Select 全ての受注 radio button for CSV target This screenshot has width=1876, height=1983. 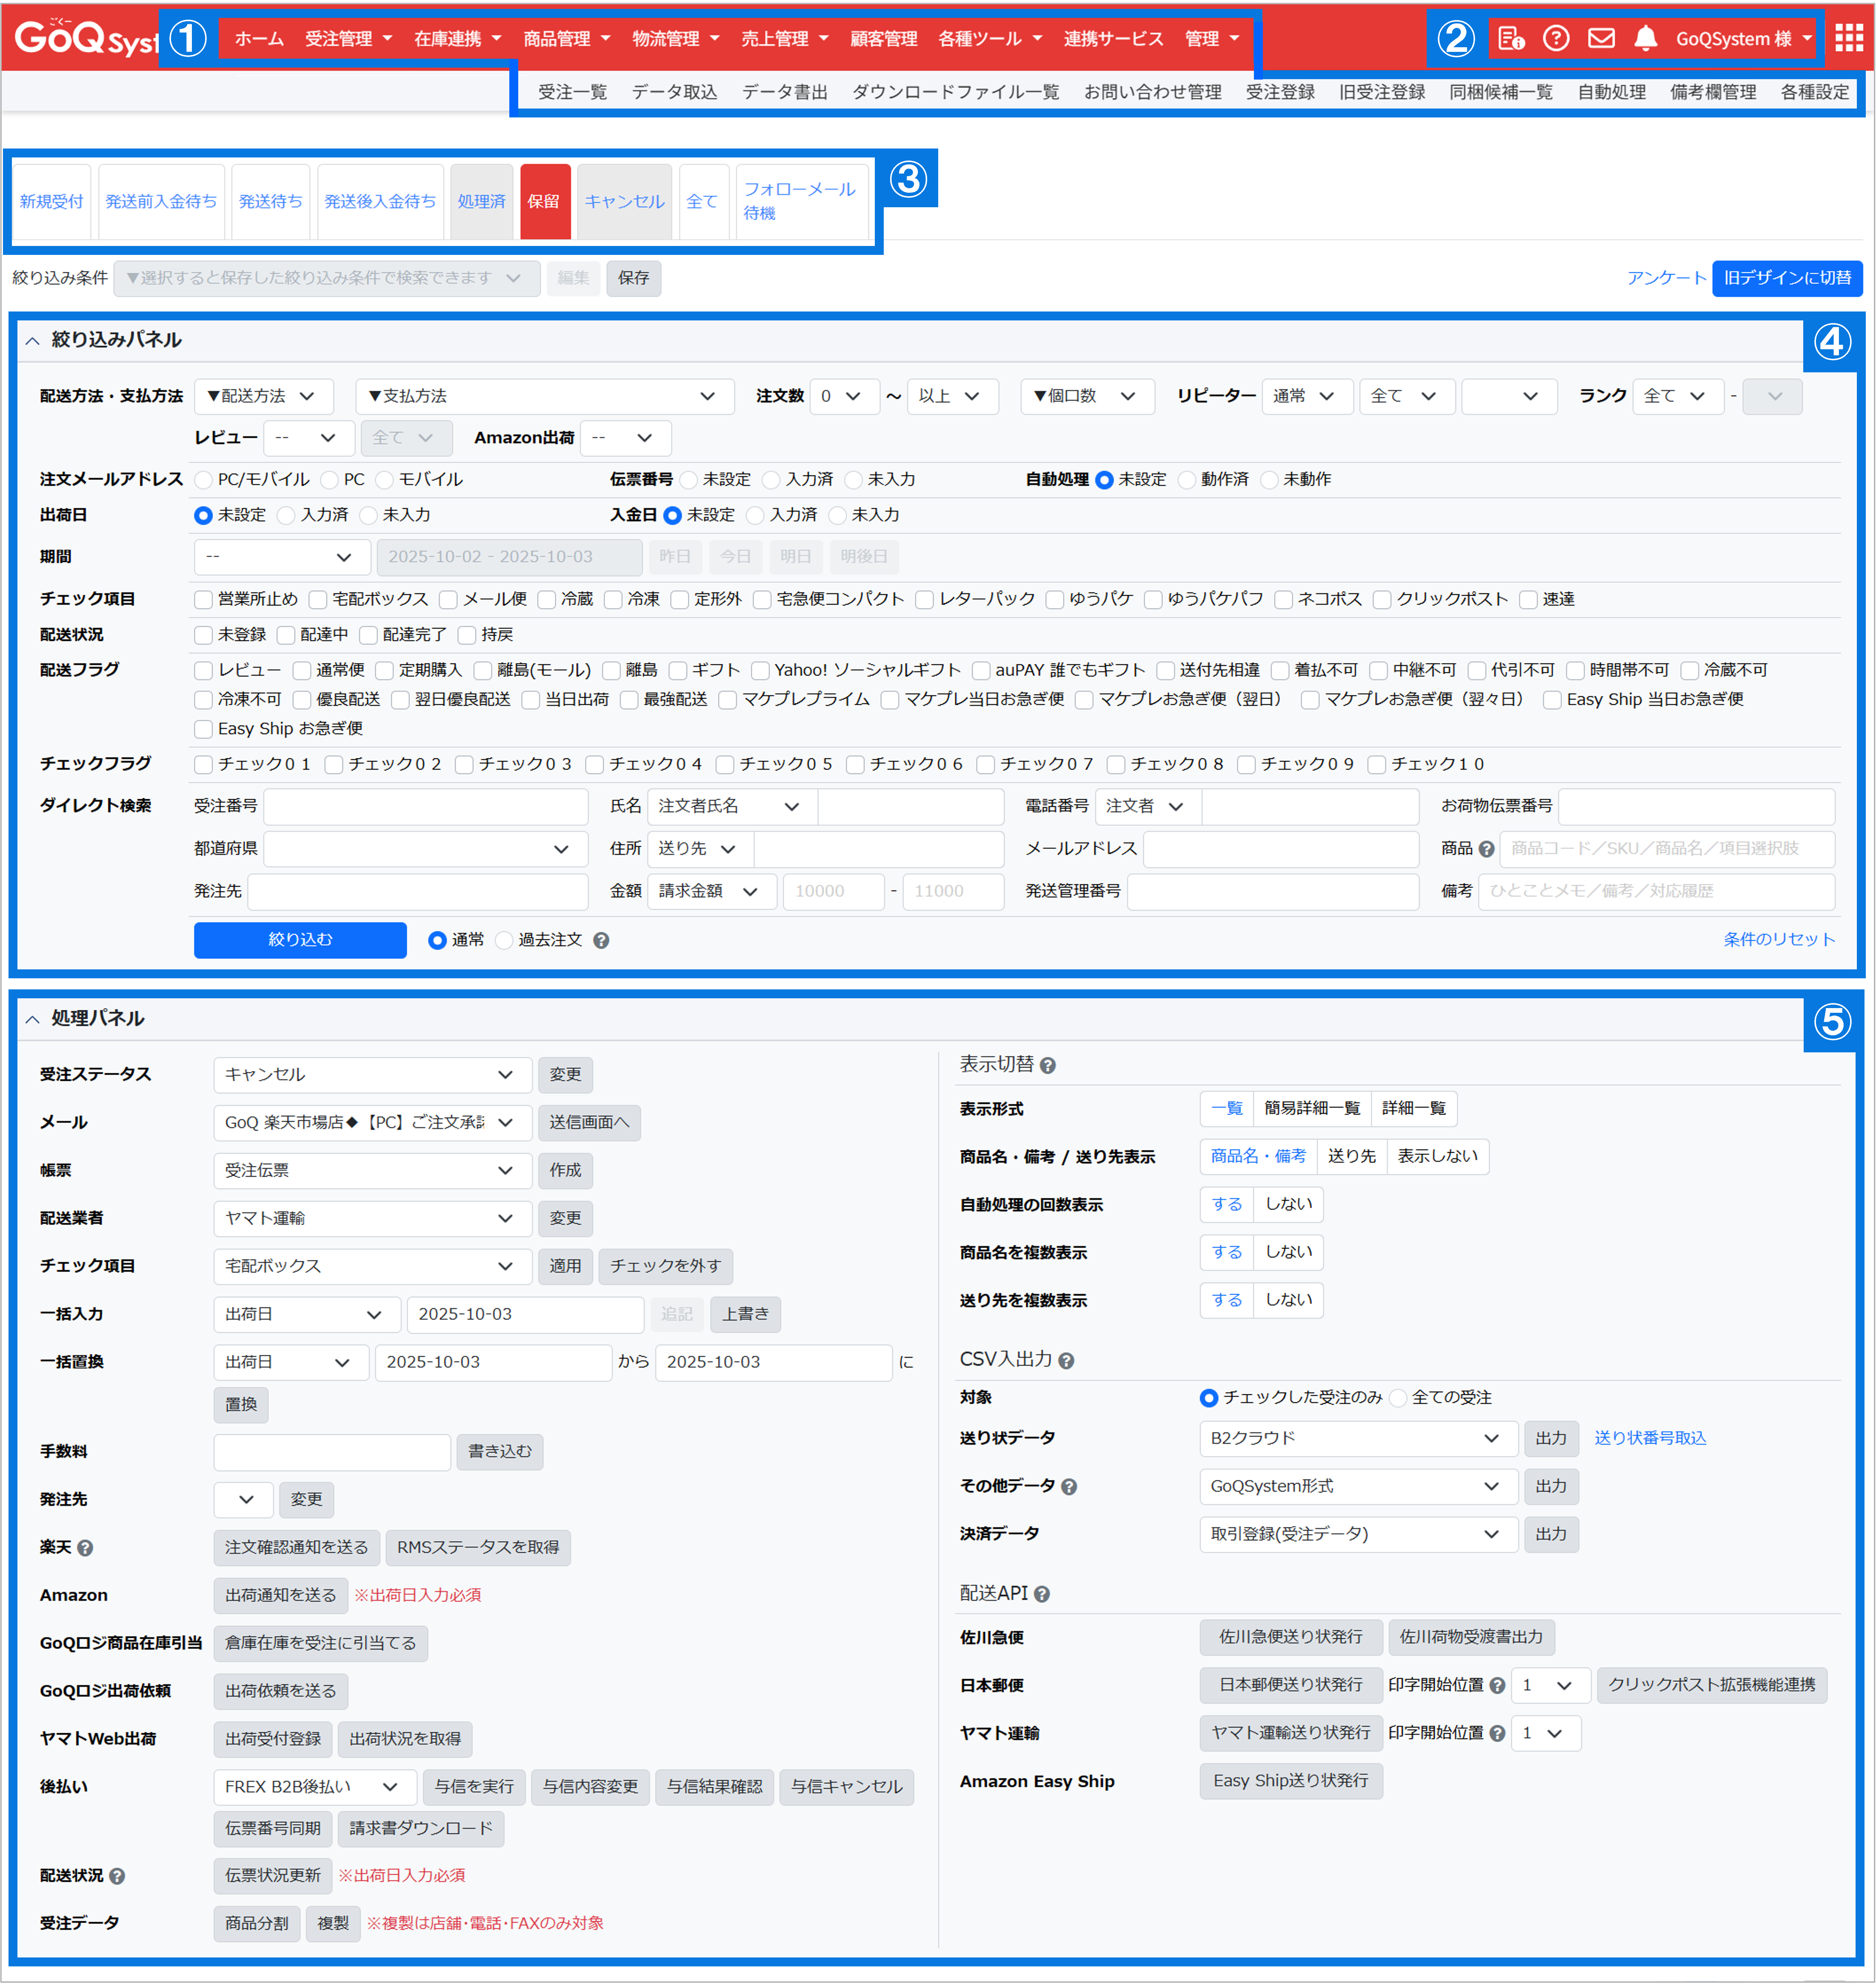[1398, 1398]
